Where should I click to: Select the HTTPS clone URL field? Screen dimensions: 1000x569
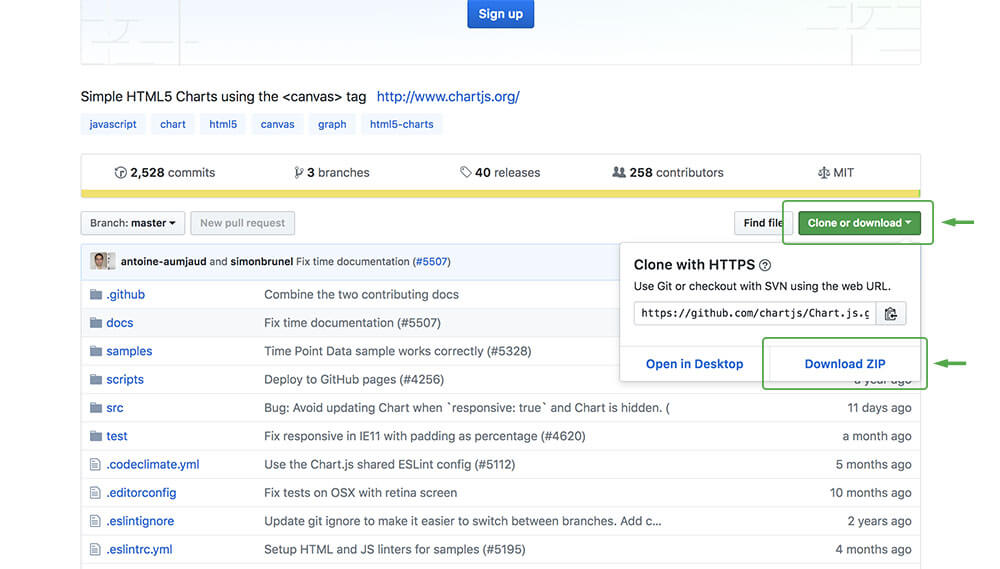(755, 313)
